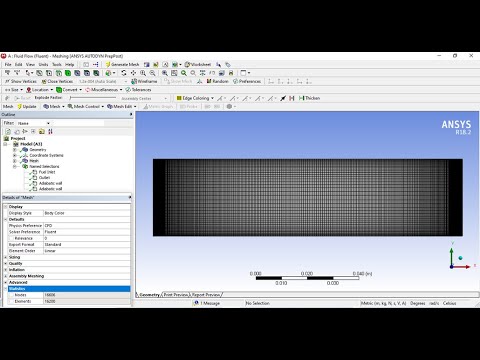Open the Miscellaneous dropdown

point(104,90)
